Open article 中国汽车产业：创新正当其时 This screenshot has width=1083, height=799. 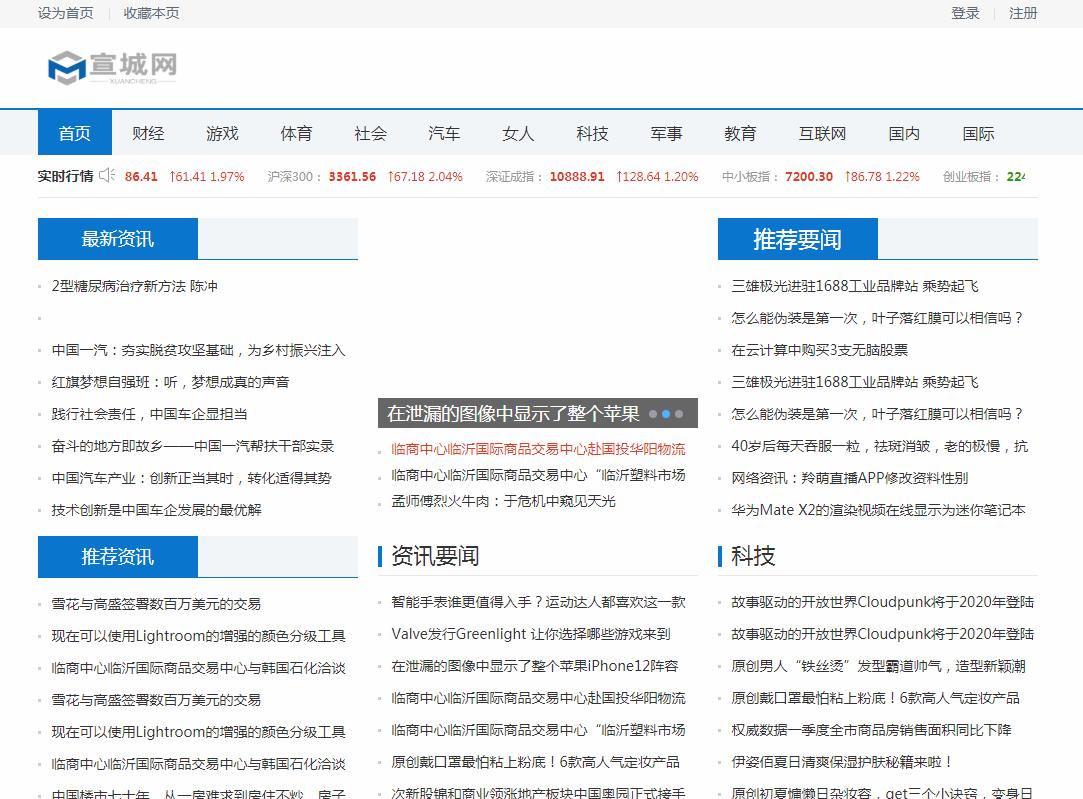point(191,478)
